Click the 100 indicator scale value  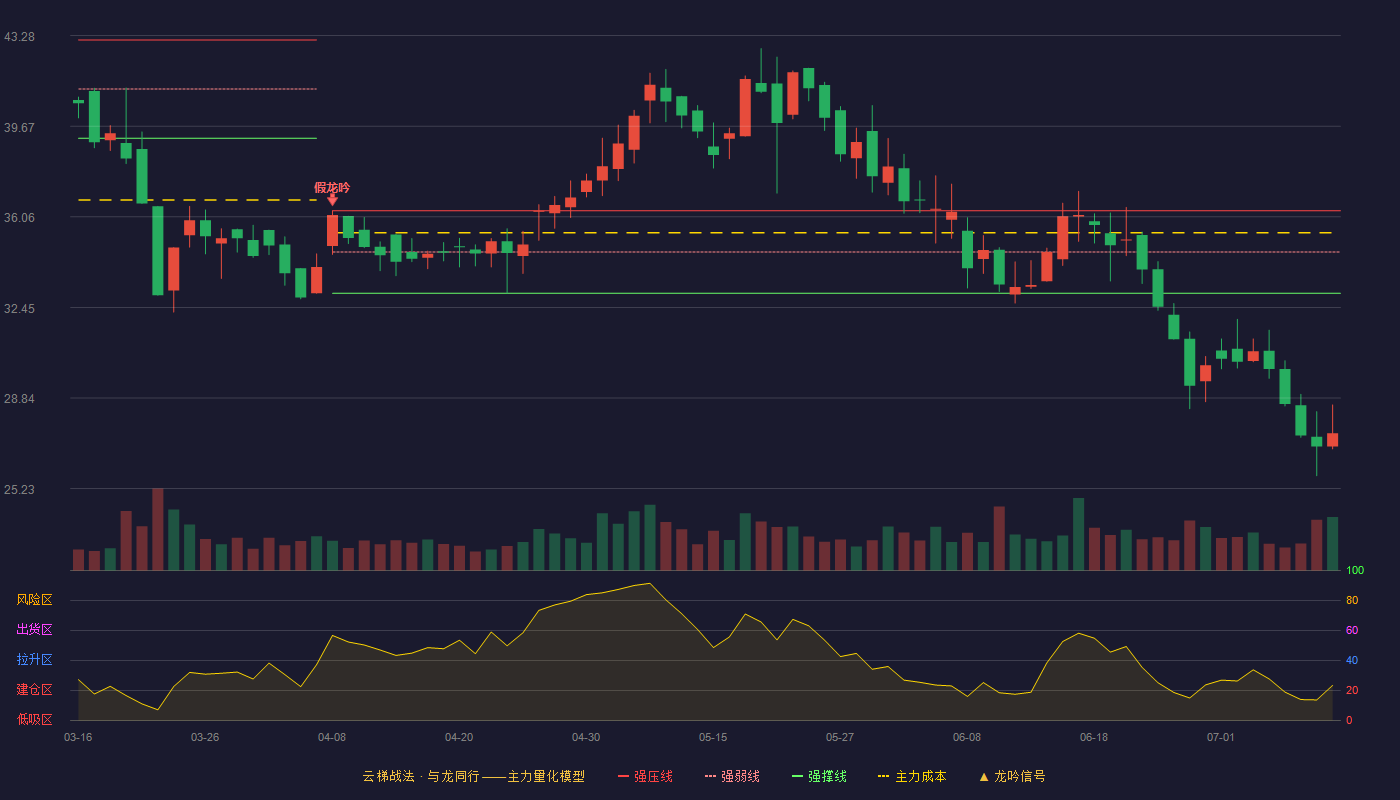click(1355, 570)
